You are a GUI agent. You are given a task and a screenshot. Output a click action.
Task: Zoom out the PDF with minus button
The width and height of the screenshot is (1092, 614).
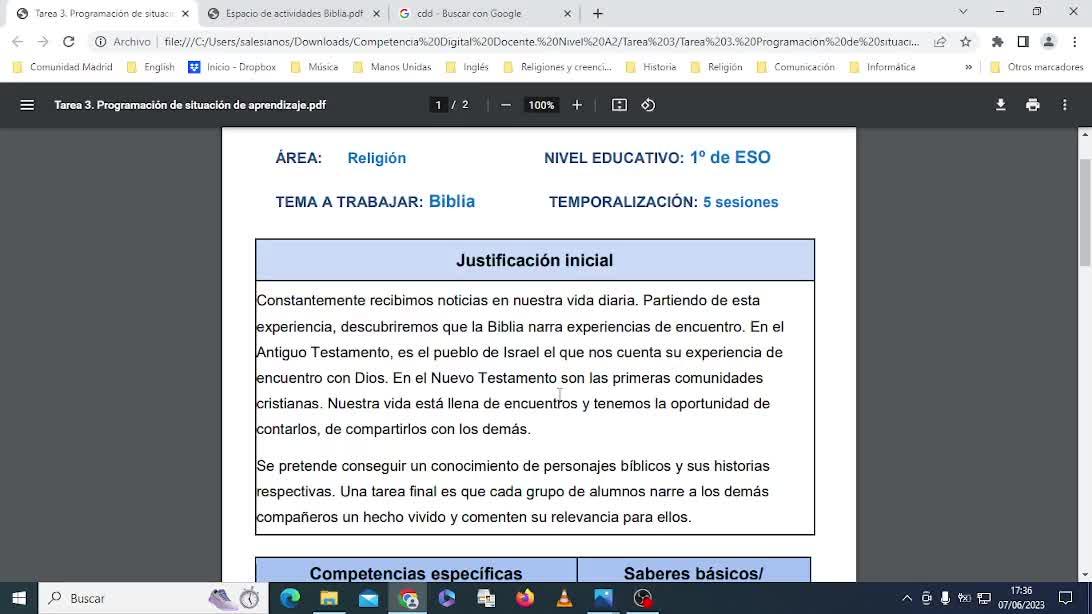point(506,105)
